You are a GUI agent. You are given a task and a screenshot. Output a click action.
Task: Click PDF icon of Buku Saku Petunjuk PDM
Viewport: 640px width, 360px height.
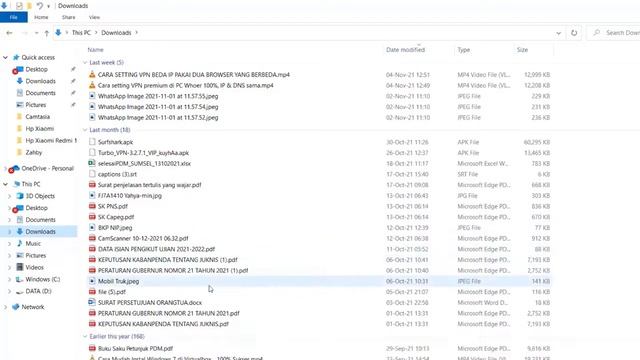[92, 348]
